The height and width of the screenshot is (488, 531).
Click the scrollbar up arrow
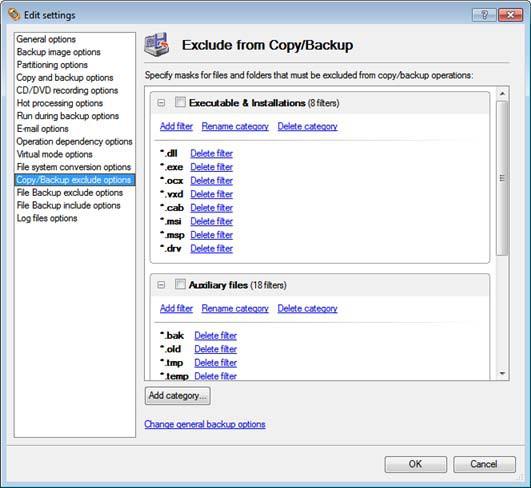pos(502,93)
